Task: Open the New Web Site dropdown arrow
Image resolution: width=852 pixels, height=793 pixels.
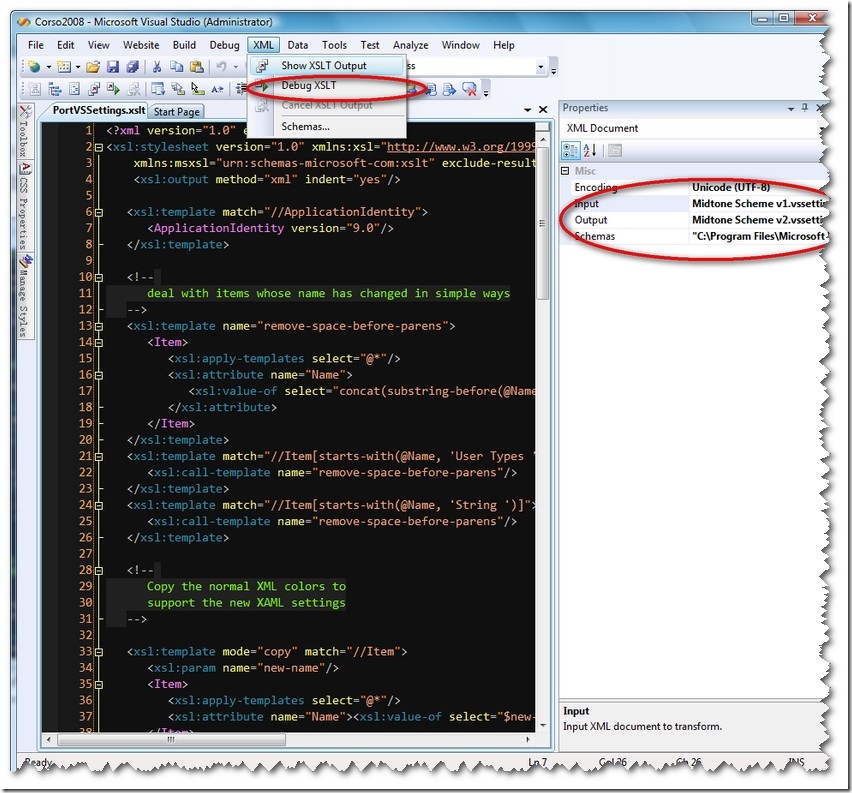Action: 48,67
